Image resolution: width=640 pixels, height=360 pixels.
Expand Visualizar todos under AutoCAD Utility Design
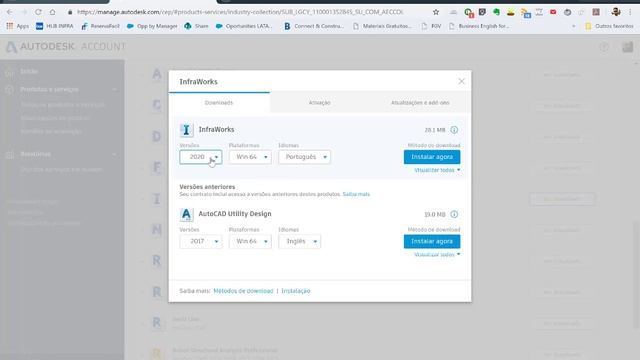437,254
